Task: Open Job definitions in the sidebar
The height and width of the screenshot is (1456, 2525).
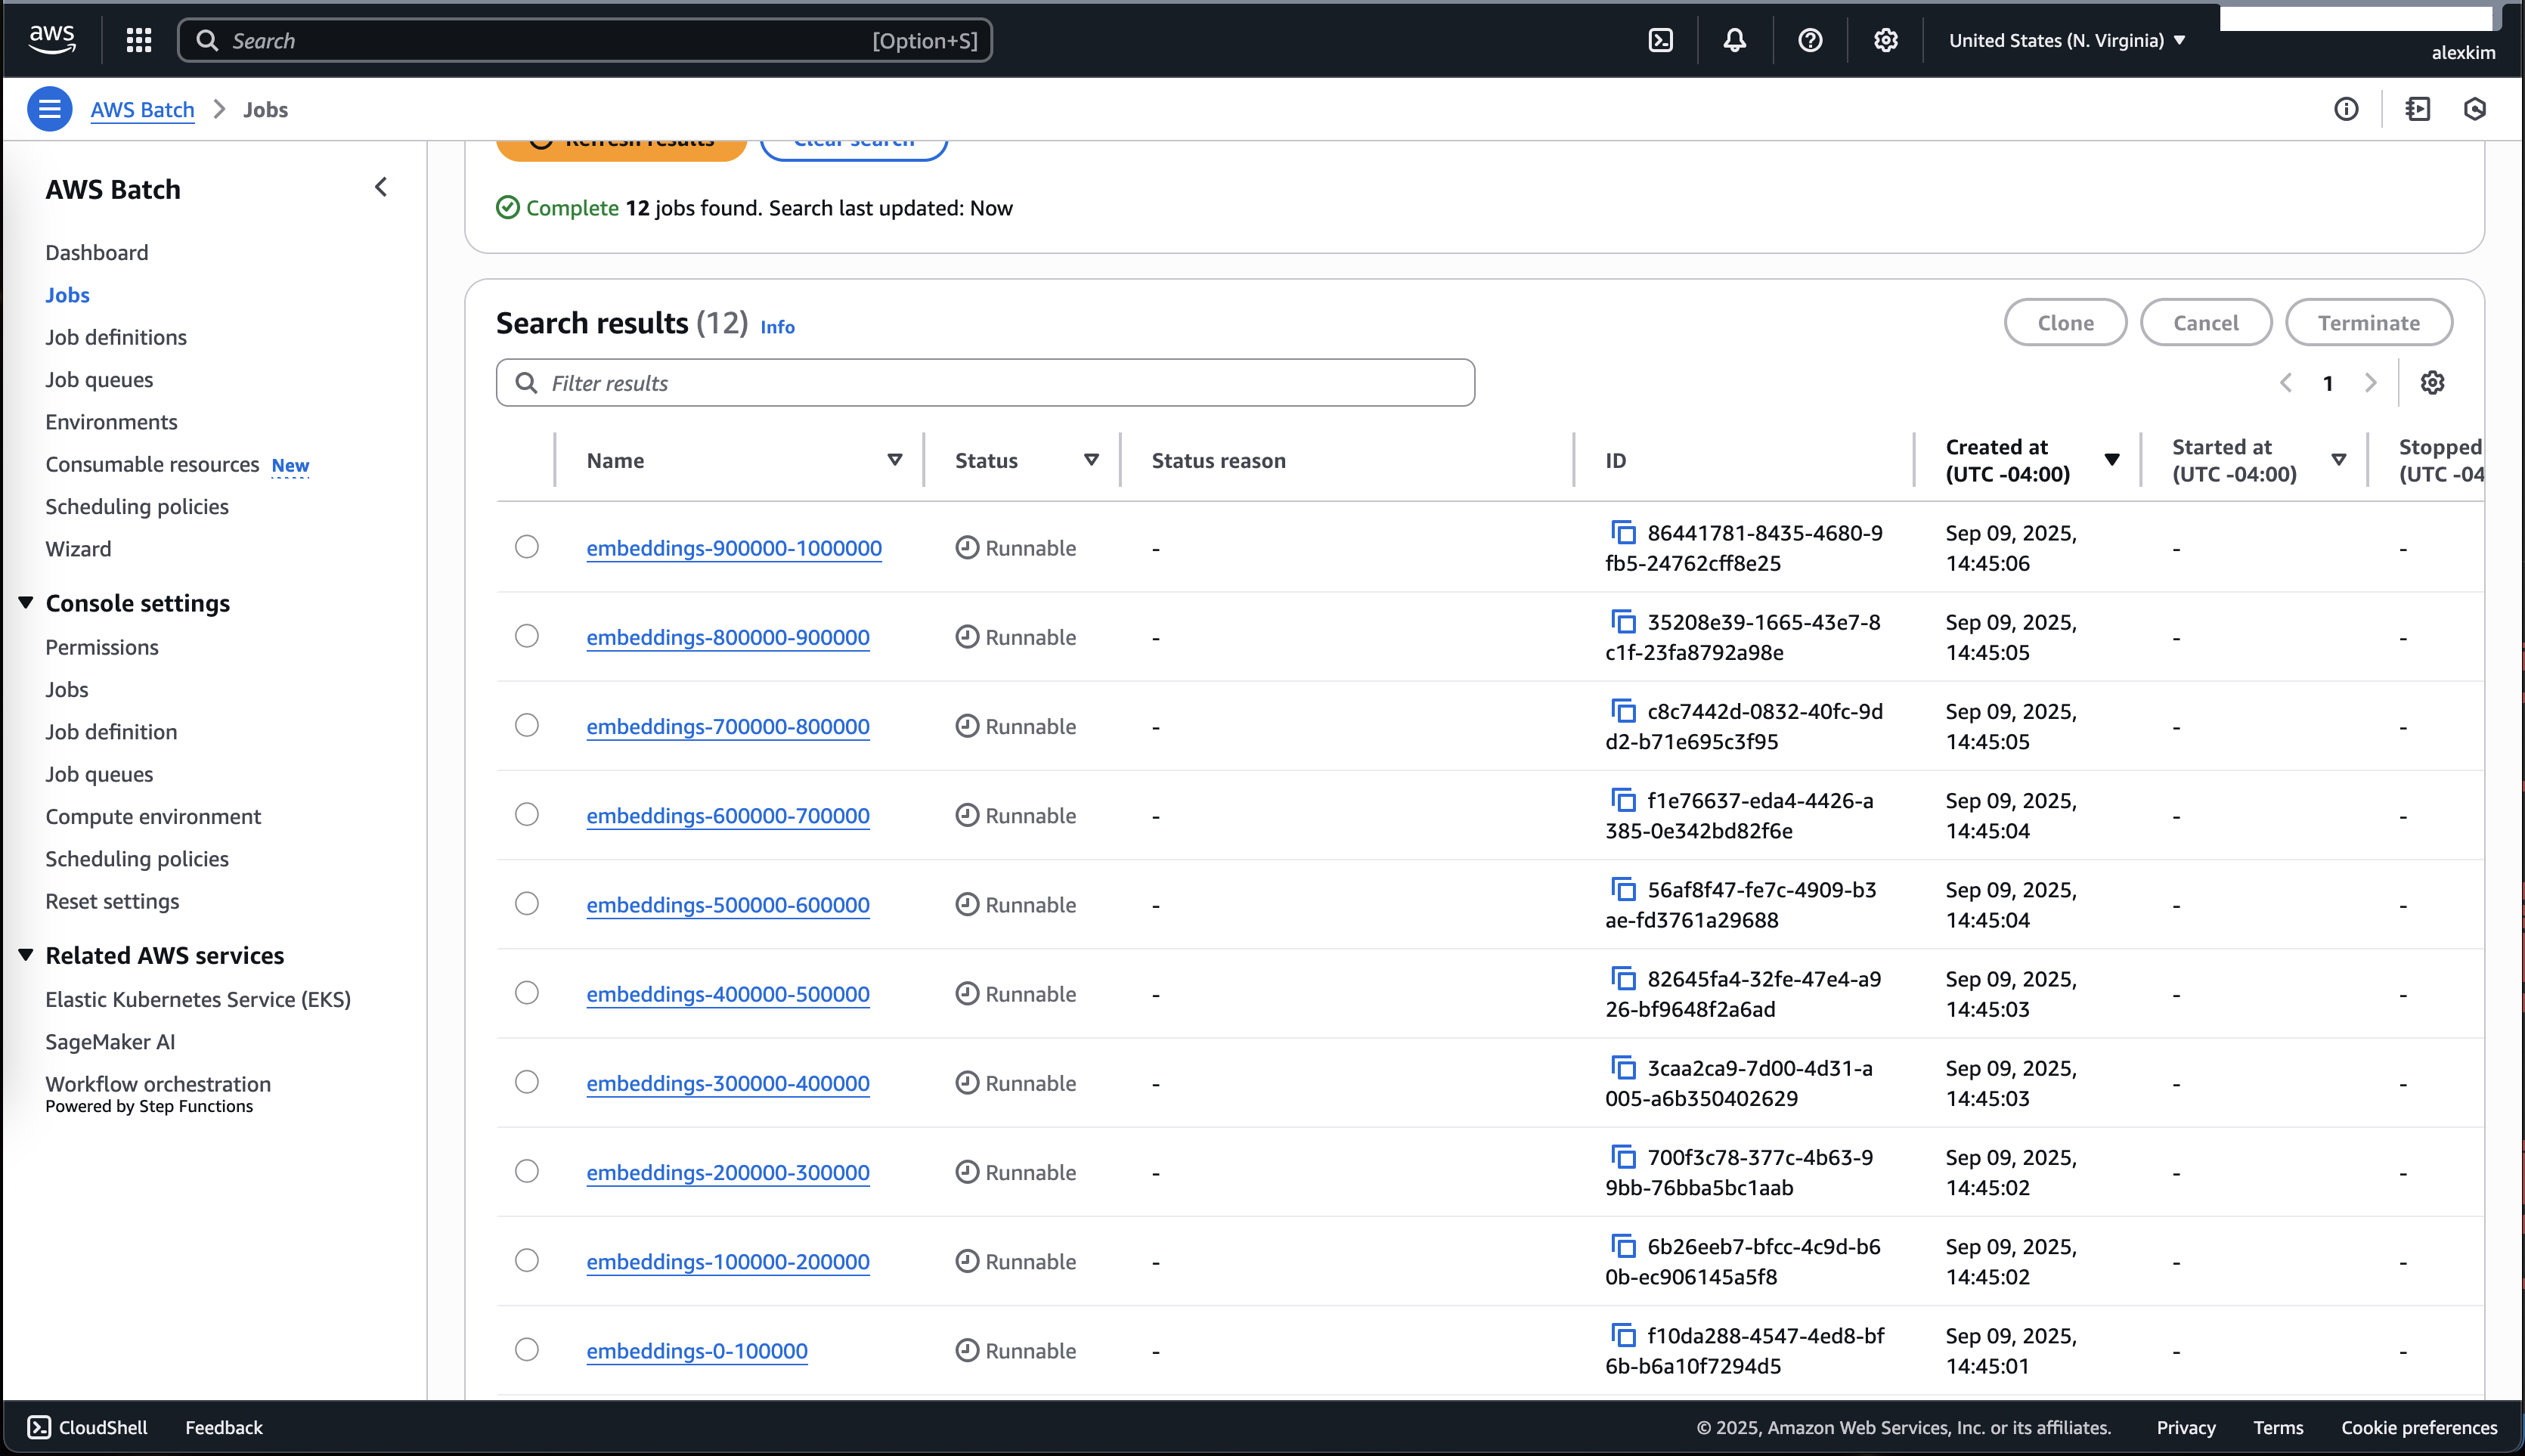Action: coord(116,337)
